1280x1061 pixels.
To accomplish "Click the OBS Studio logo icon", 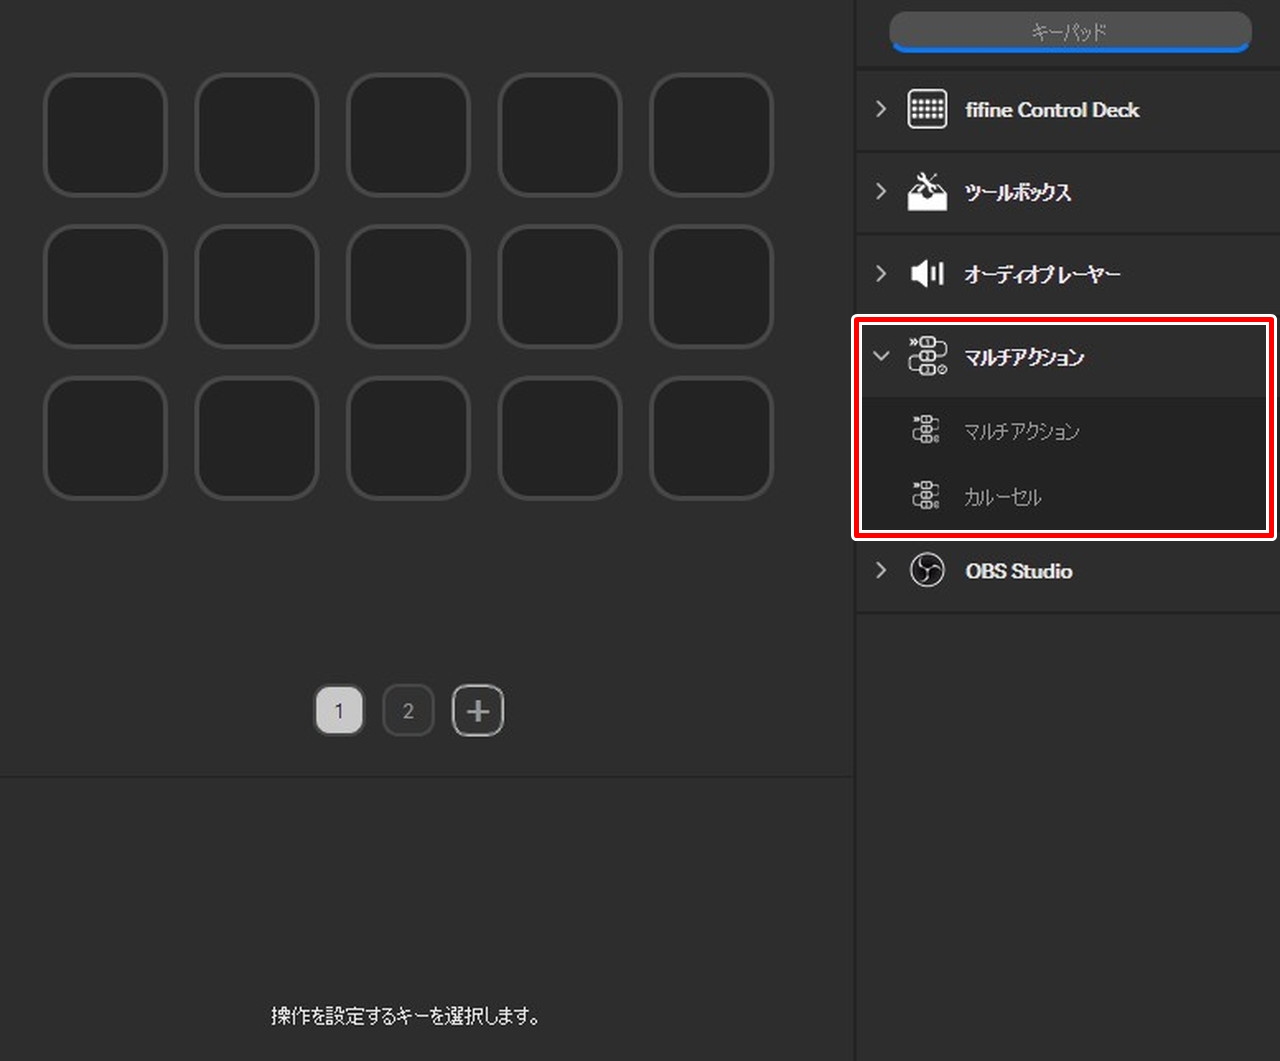I will tap(927, 571).
